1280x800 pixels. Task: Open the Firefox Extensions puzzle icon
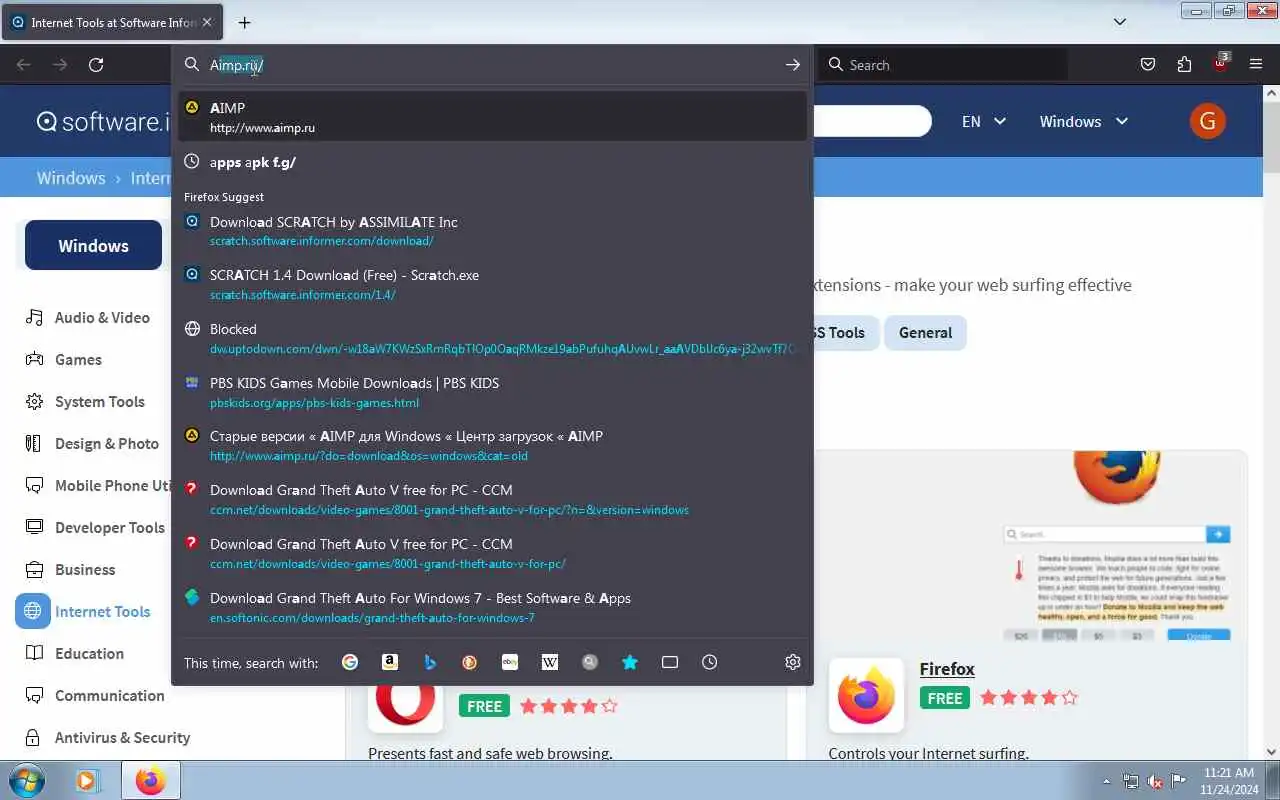click(1184, 65)
